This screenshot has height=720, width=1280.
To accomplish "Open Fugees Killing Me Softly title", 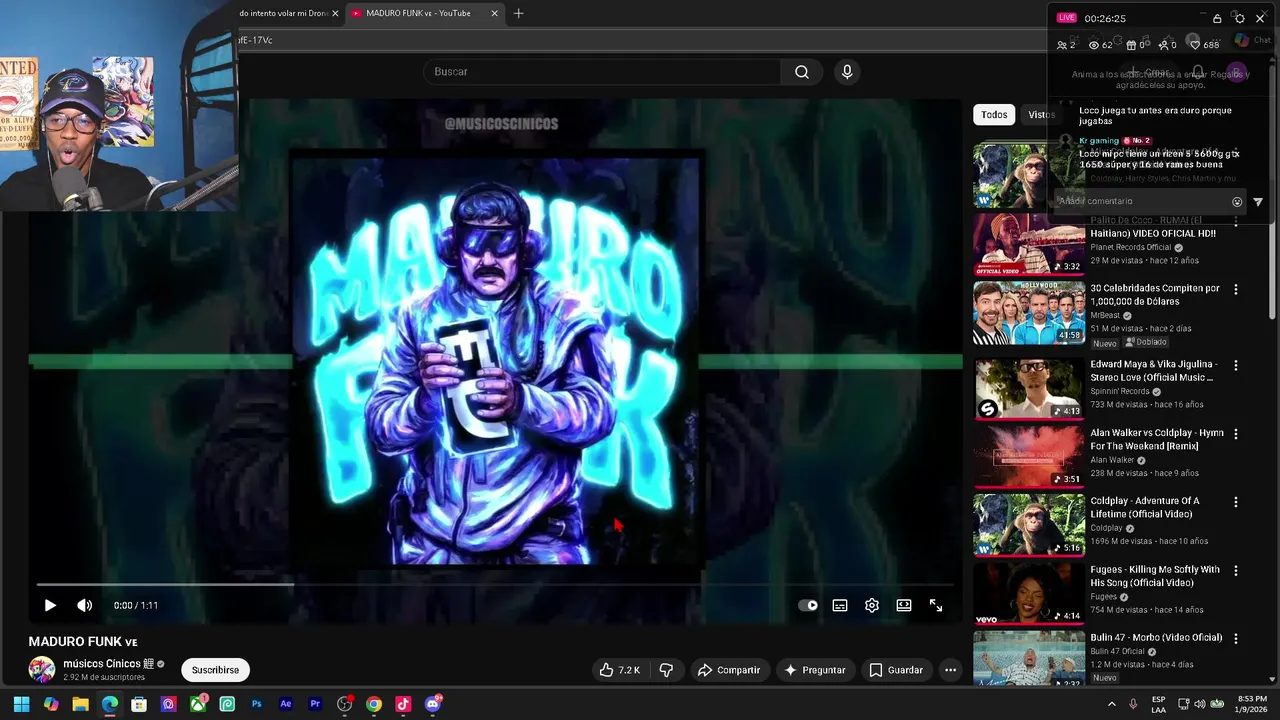I will 1155,576.
